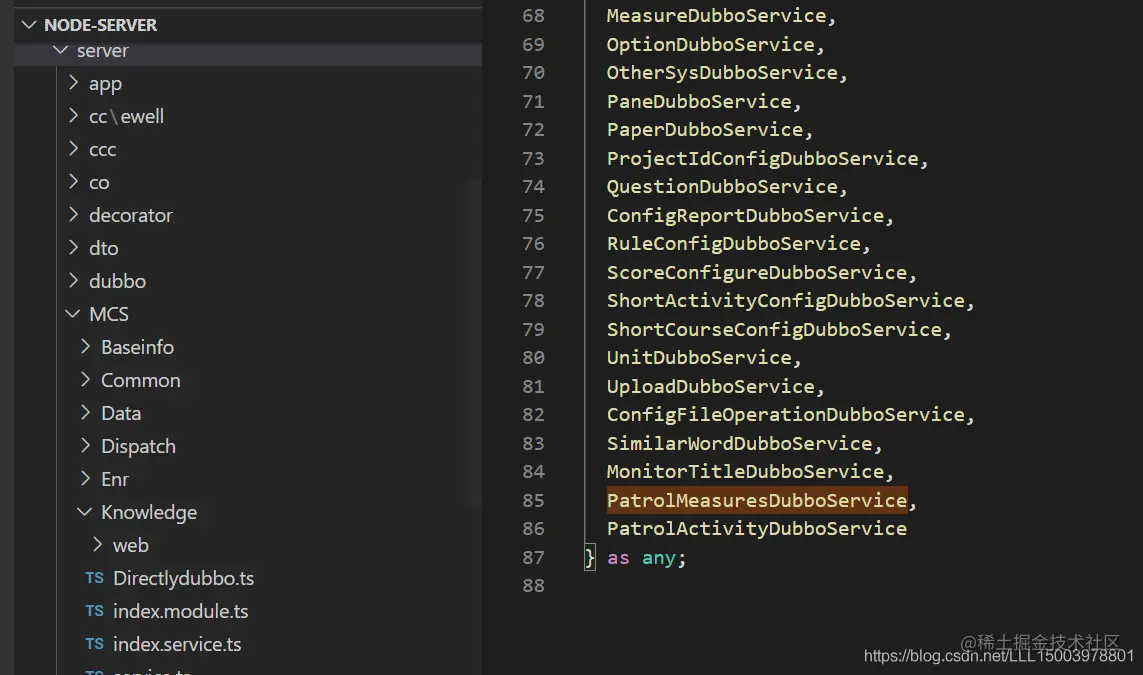Expand the ccc folder
The height and width of the screenshot is (675, 1143).
coord(73,149)
